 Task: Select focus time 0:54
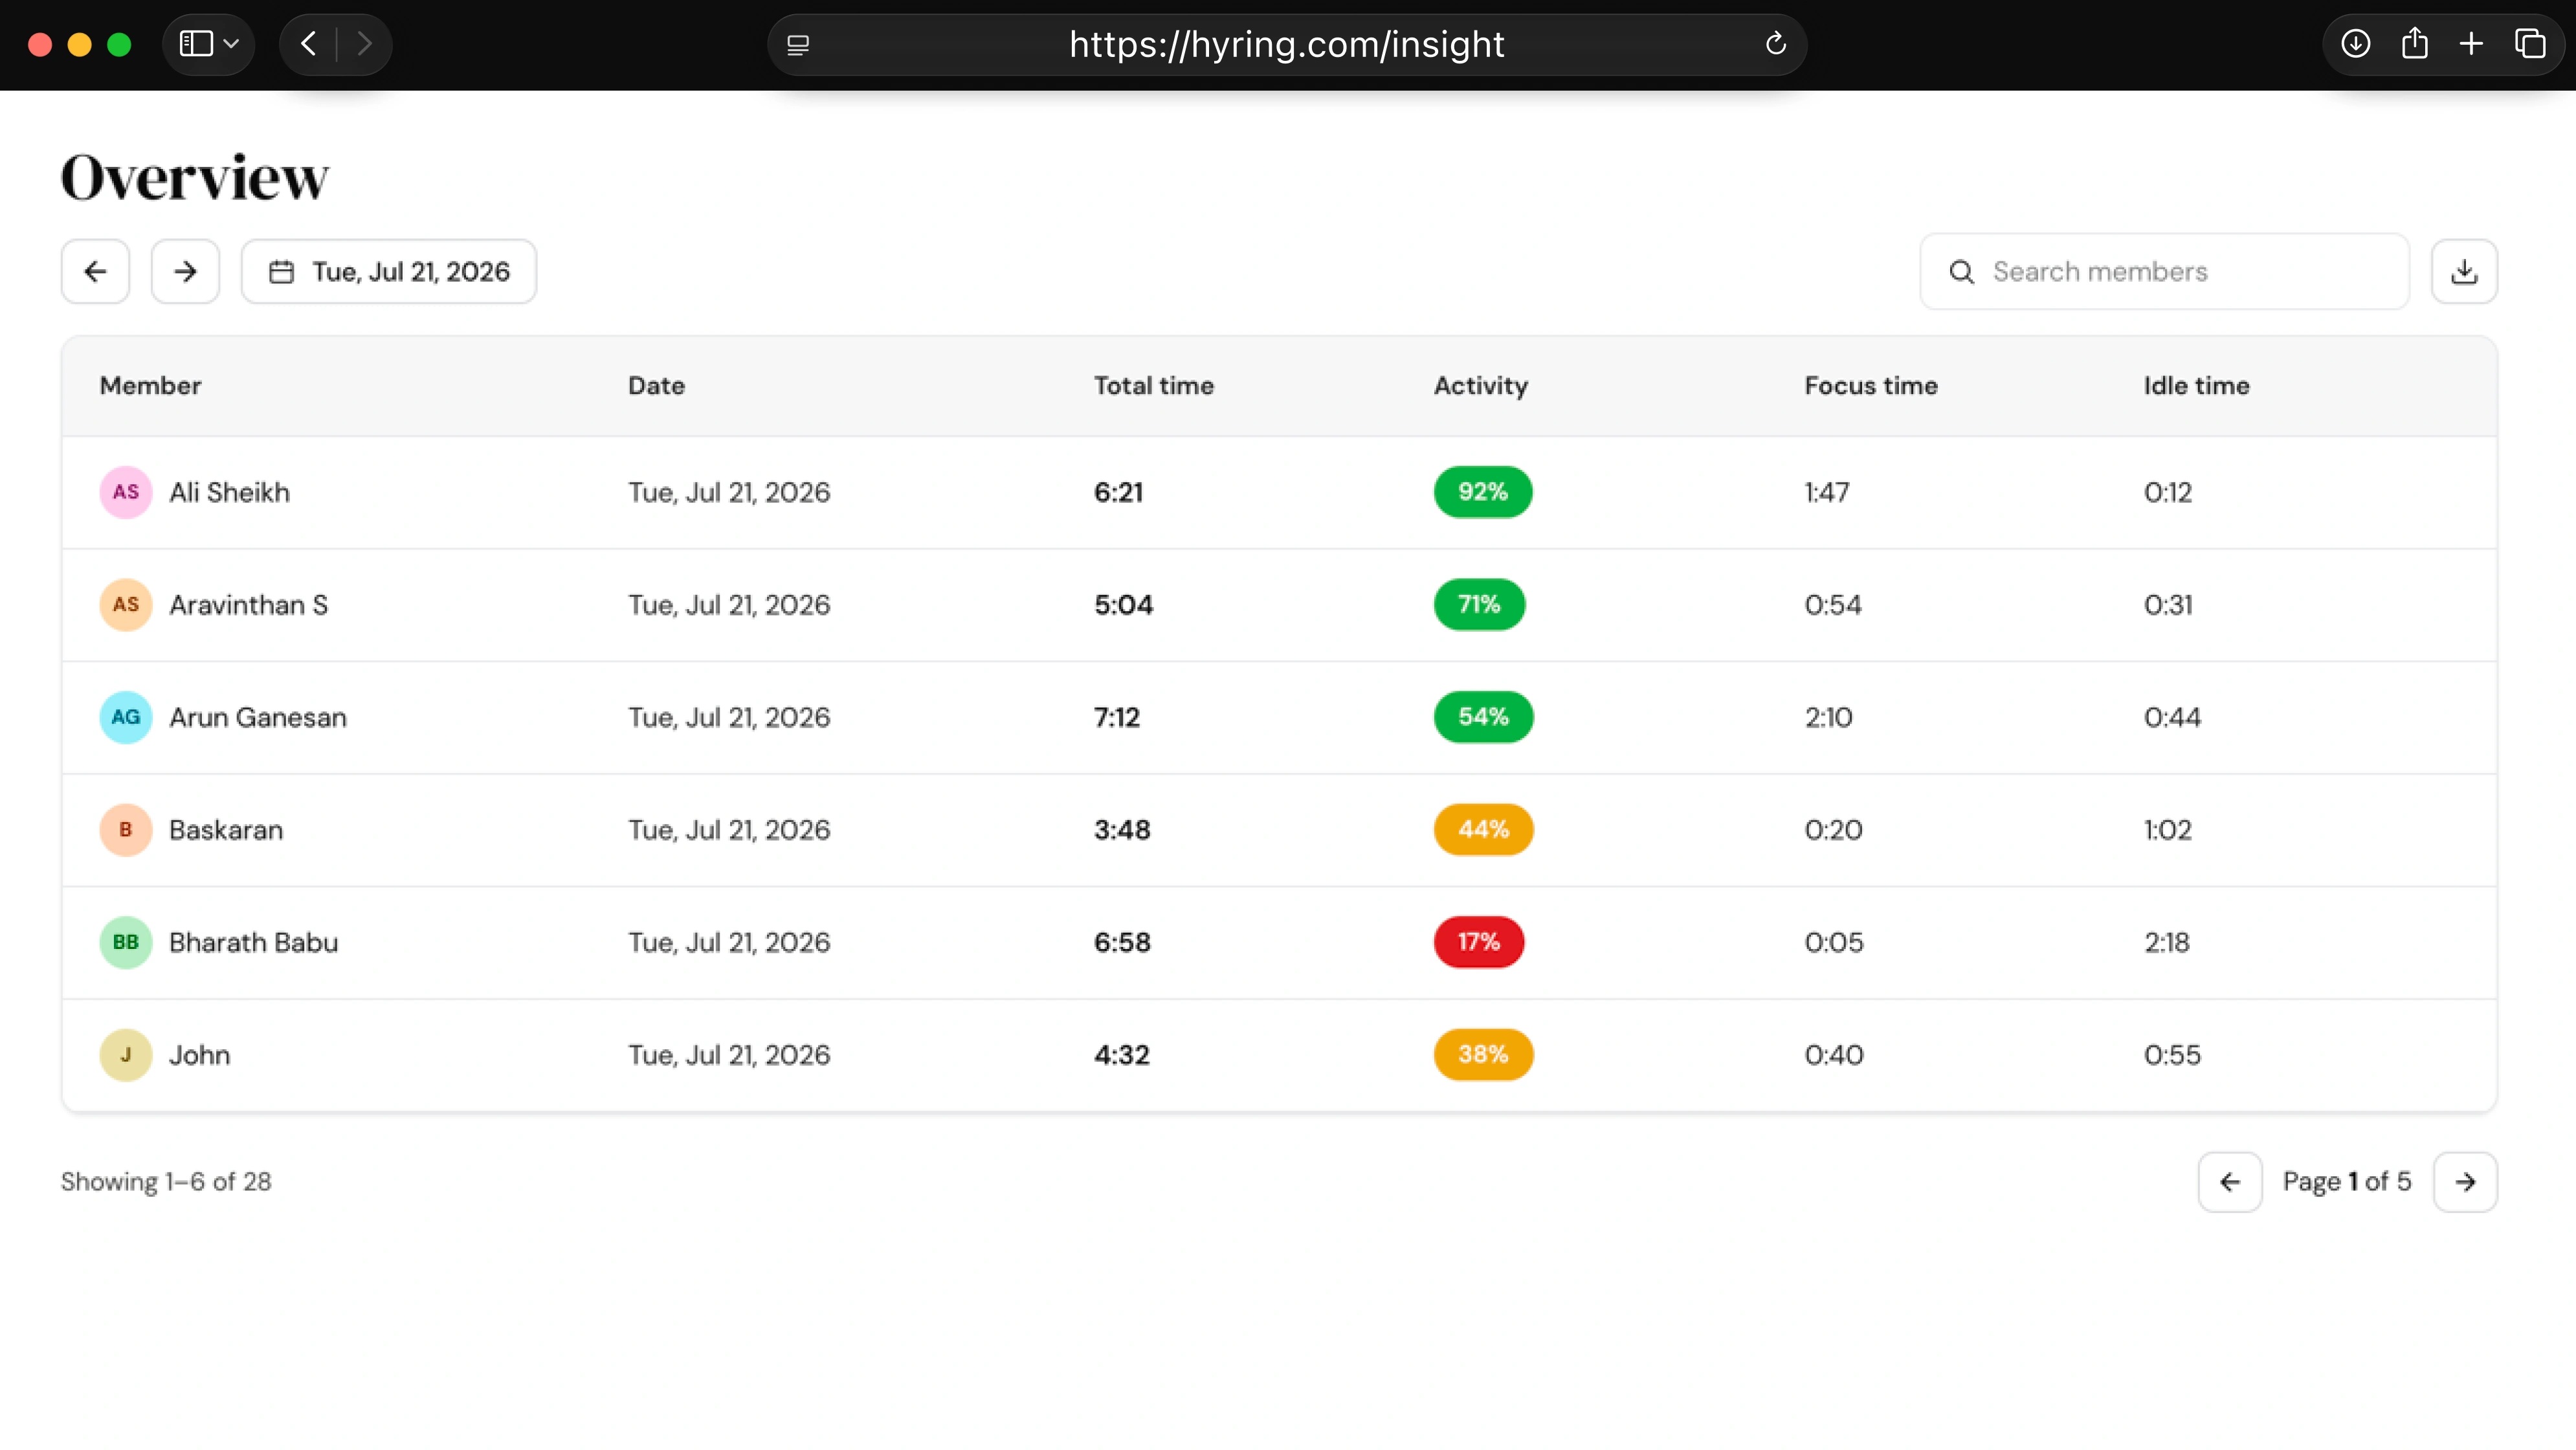point(1833,605)
